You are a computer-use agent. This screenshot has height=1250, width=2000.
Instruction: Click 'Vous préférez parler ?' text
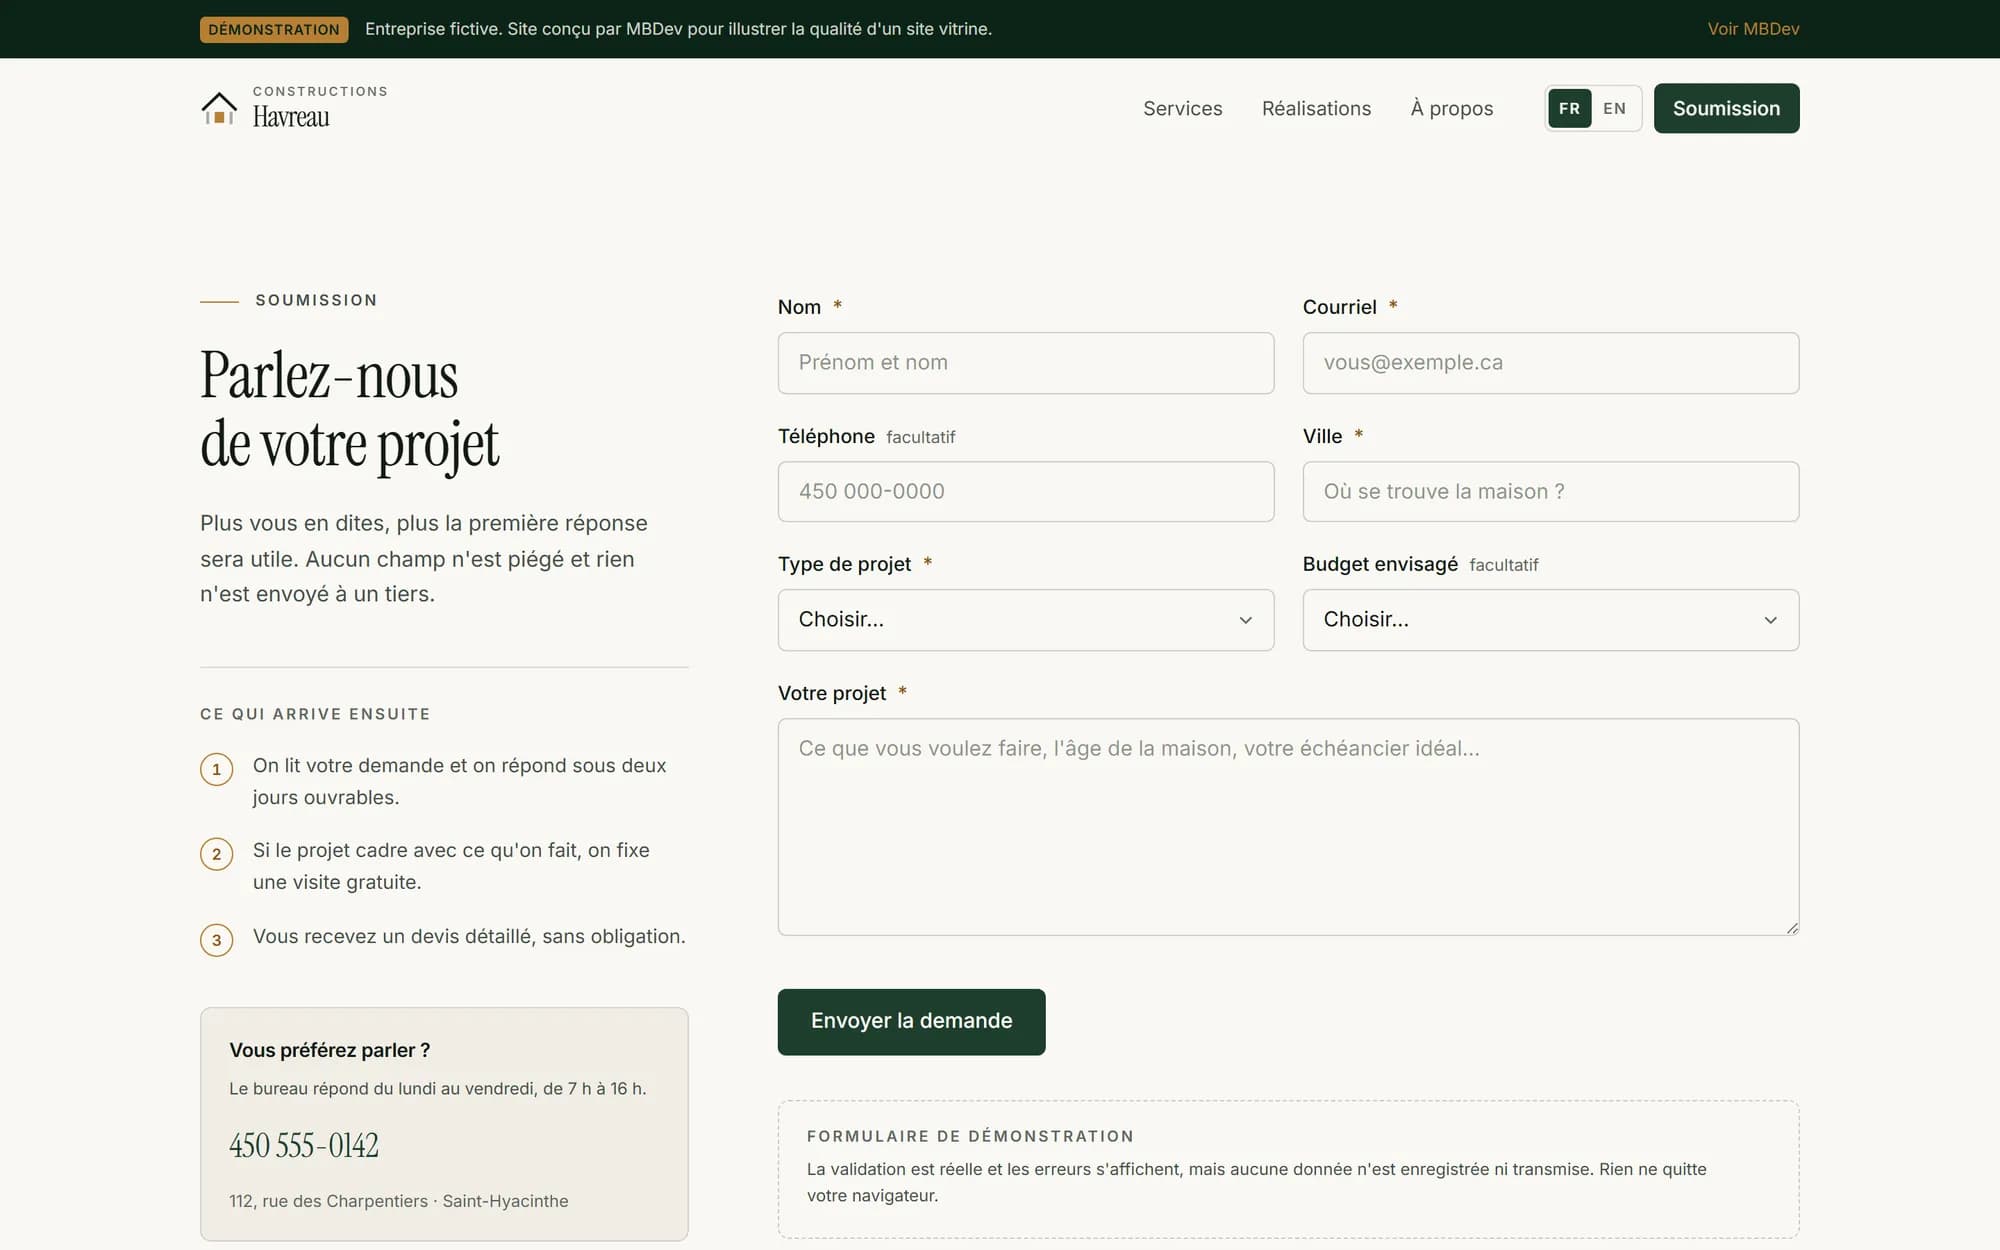pos(329,1050)
